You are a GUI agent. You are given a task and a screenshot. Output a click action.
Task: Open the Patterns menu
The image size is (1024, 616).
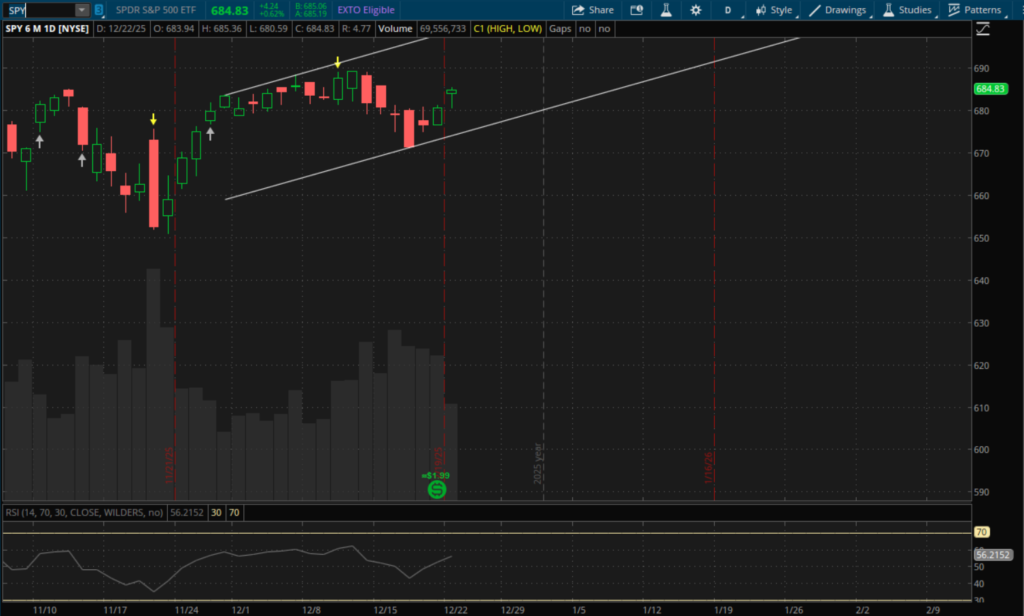[975, 10]
